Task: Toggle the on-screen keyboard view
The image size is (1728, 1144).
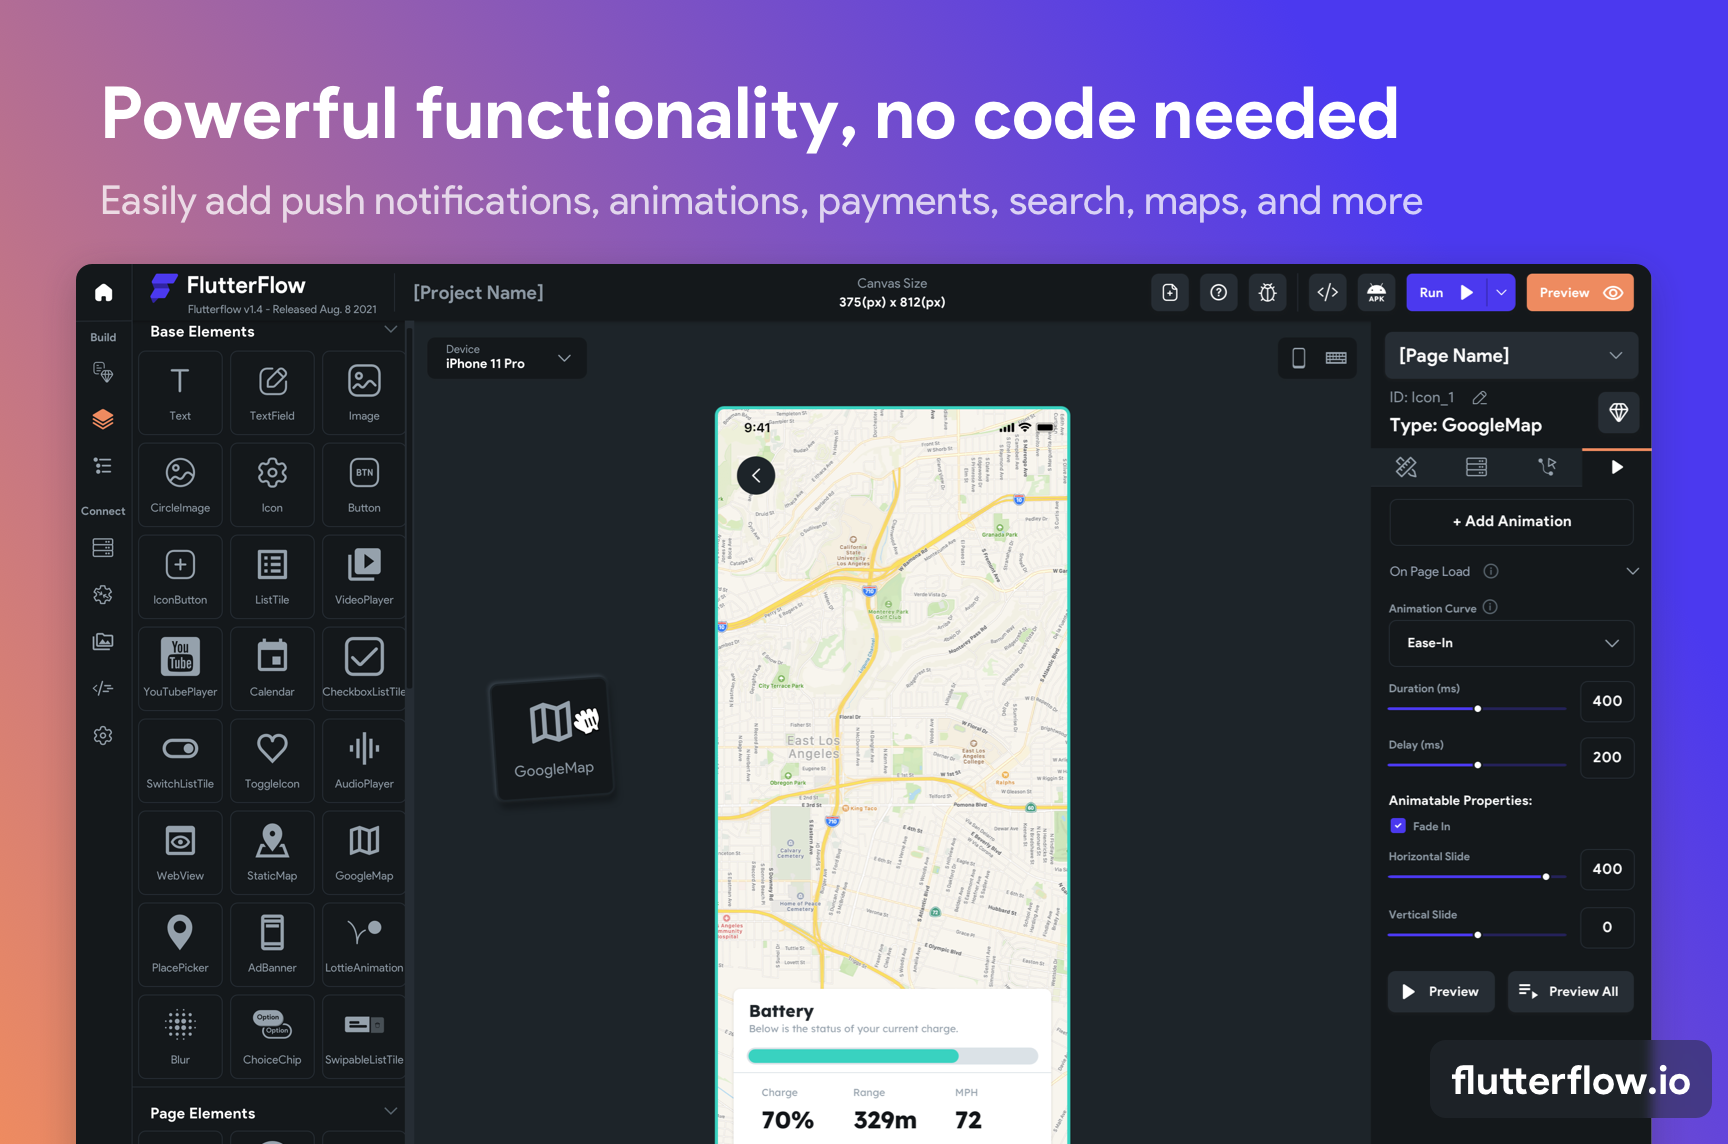Action: coord(1336,358)
